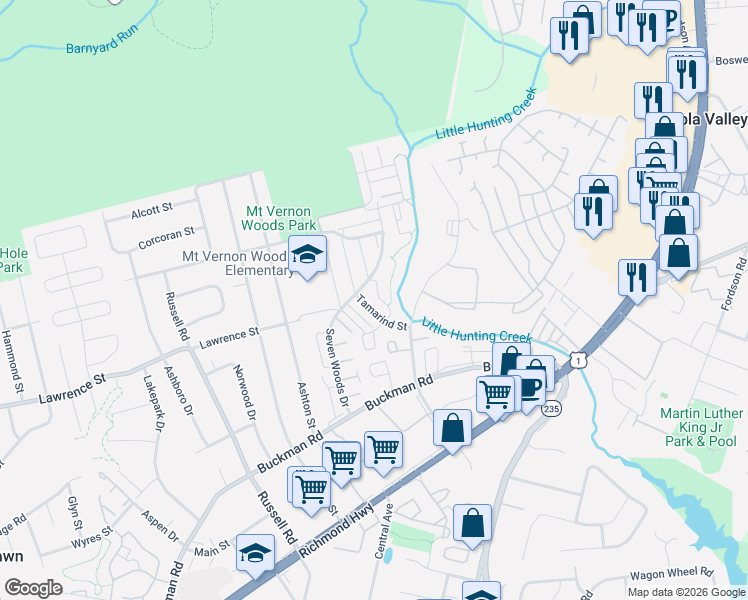The height and width of the screenshot is (600, 748).
Task: Click the Barnyard Run stream label
Action: (102, 39)
